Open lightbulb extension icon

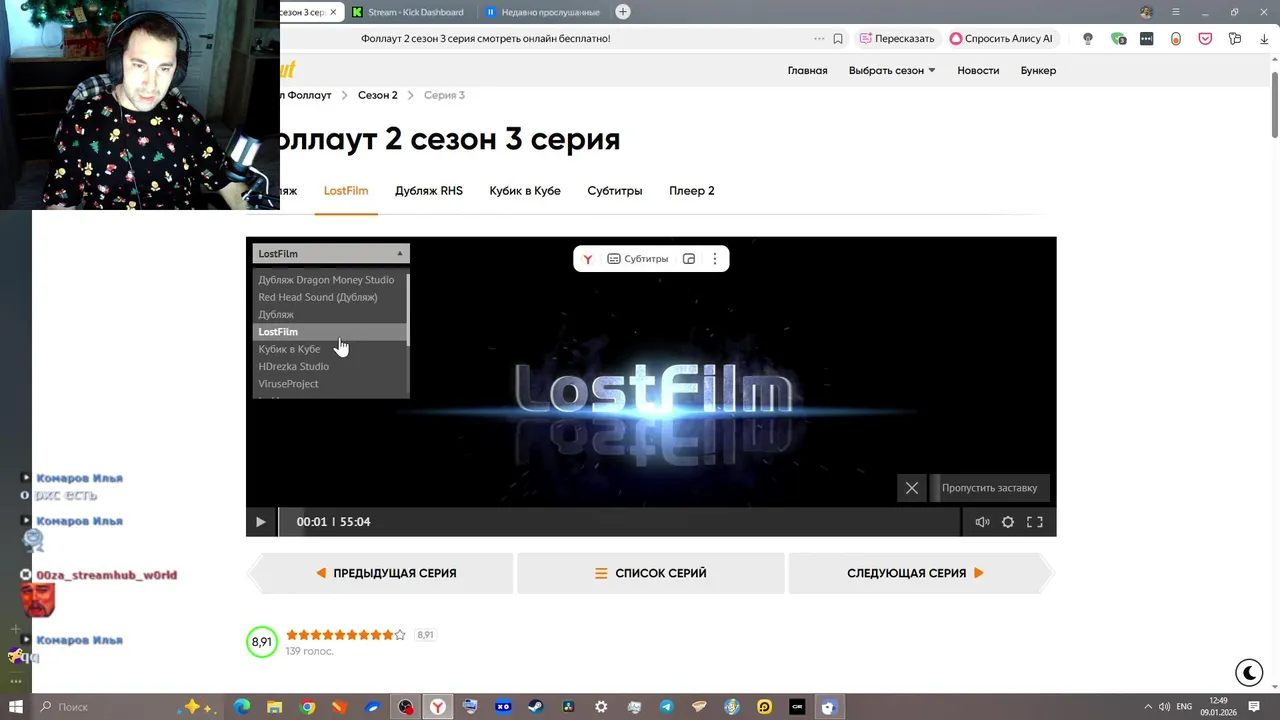pyautogui.click(x=1088, y=39)
